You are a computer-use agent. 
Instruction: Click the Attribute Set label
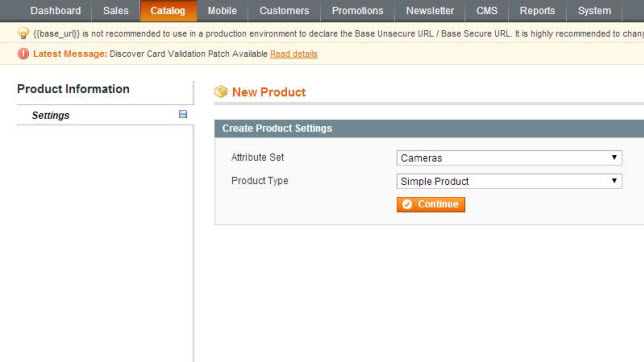pos(258,157)
